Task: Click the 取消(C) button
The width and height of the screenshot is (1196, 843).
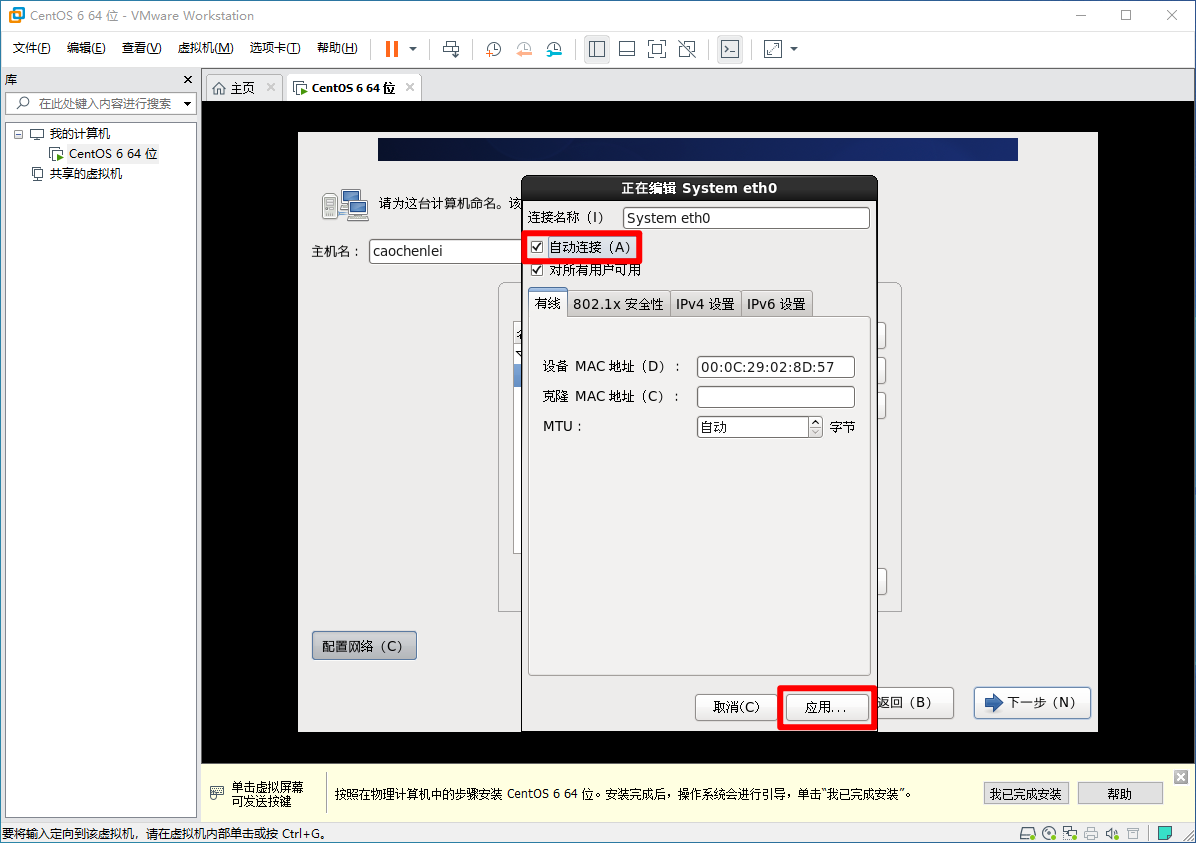Action: (736, 707)
